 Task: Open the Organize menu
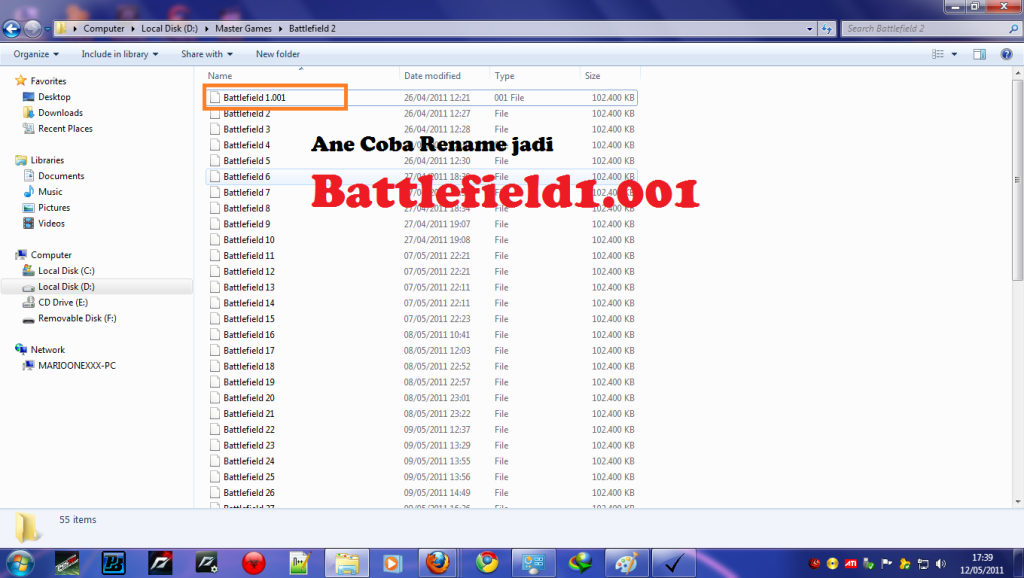point(36,54)
